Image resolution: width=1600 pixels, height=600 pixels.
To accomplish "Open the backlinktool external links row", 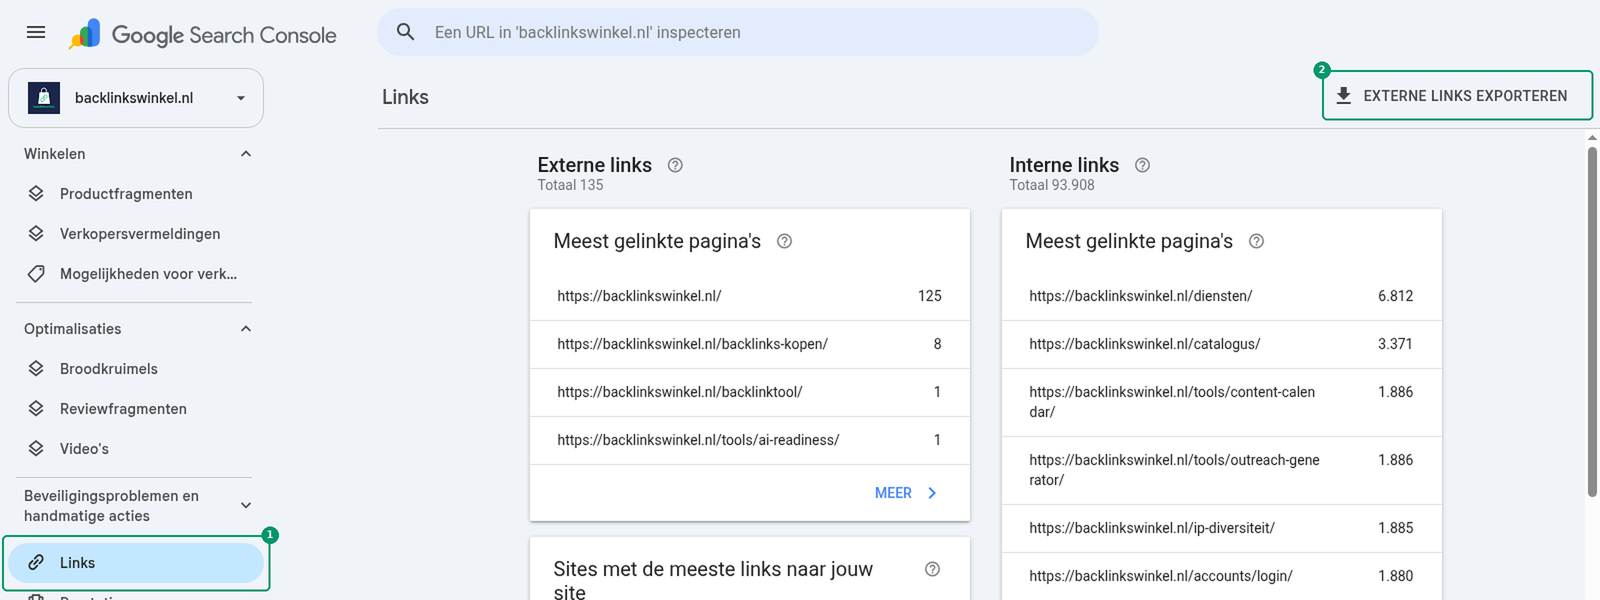I will pyautogui.click(x=750, y=392).
